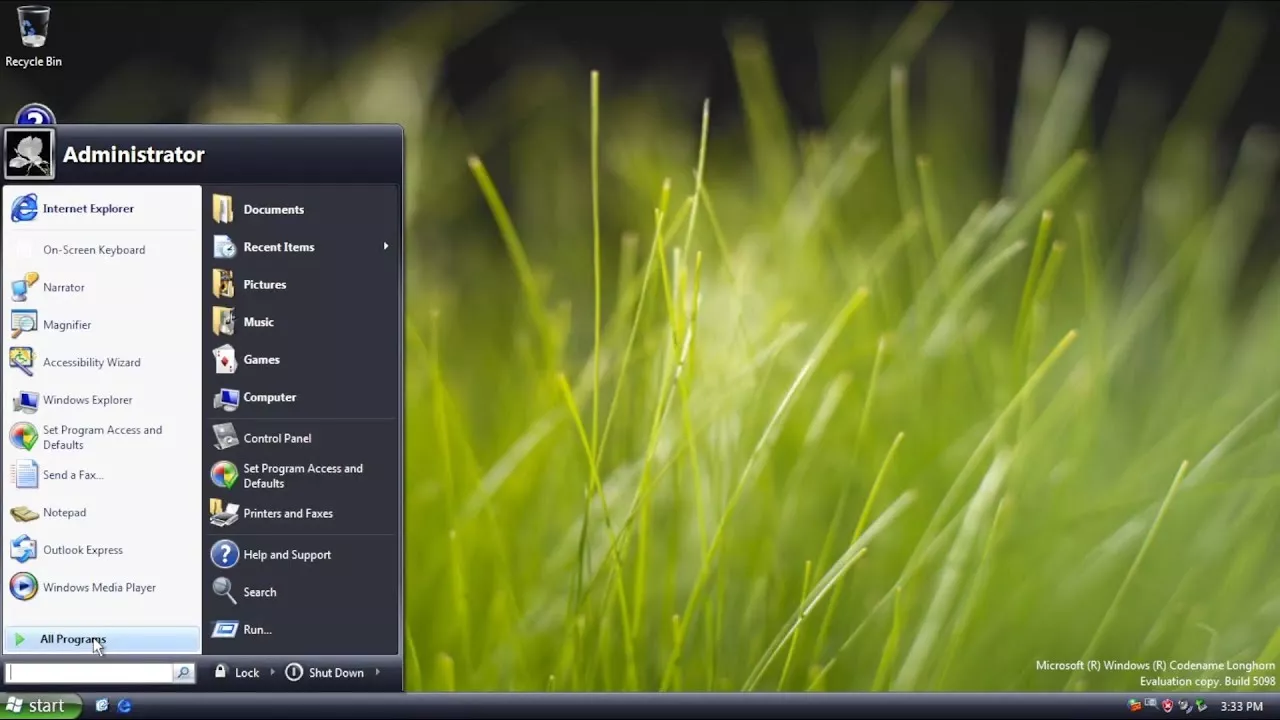Open the Games folder

coord(261,360)
